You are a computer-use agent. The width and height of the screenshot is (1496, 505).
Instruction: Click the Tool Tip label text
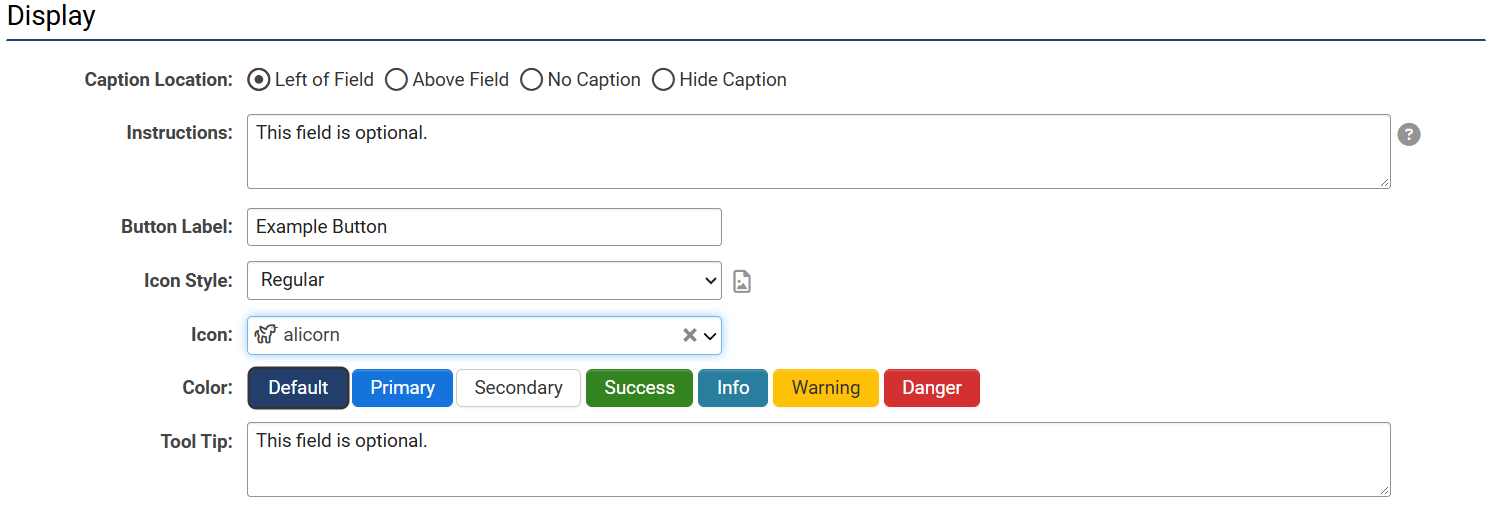(x=197, y=442)
